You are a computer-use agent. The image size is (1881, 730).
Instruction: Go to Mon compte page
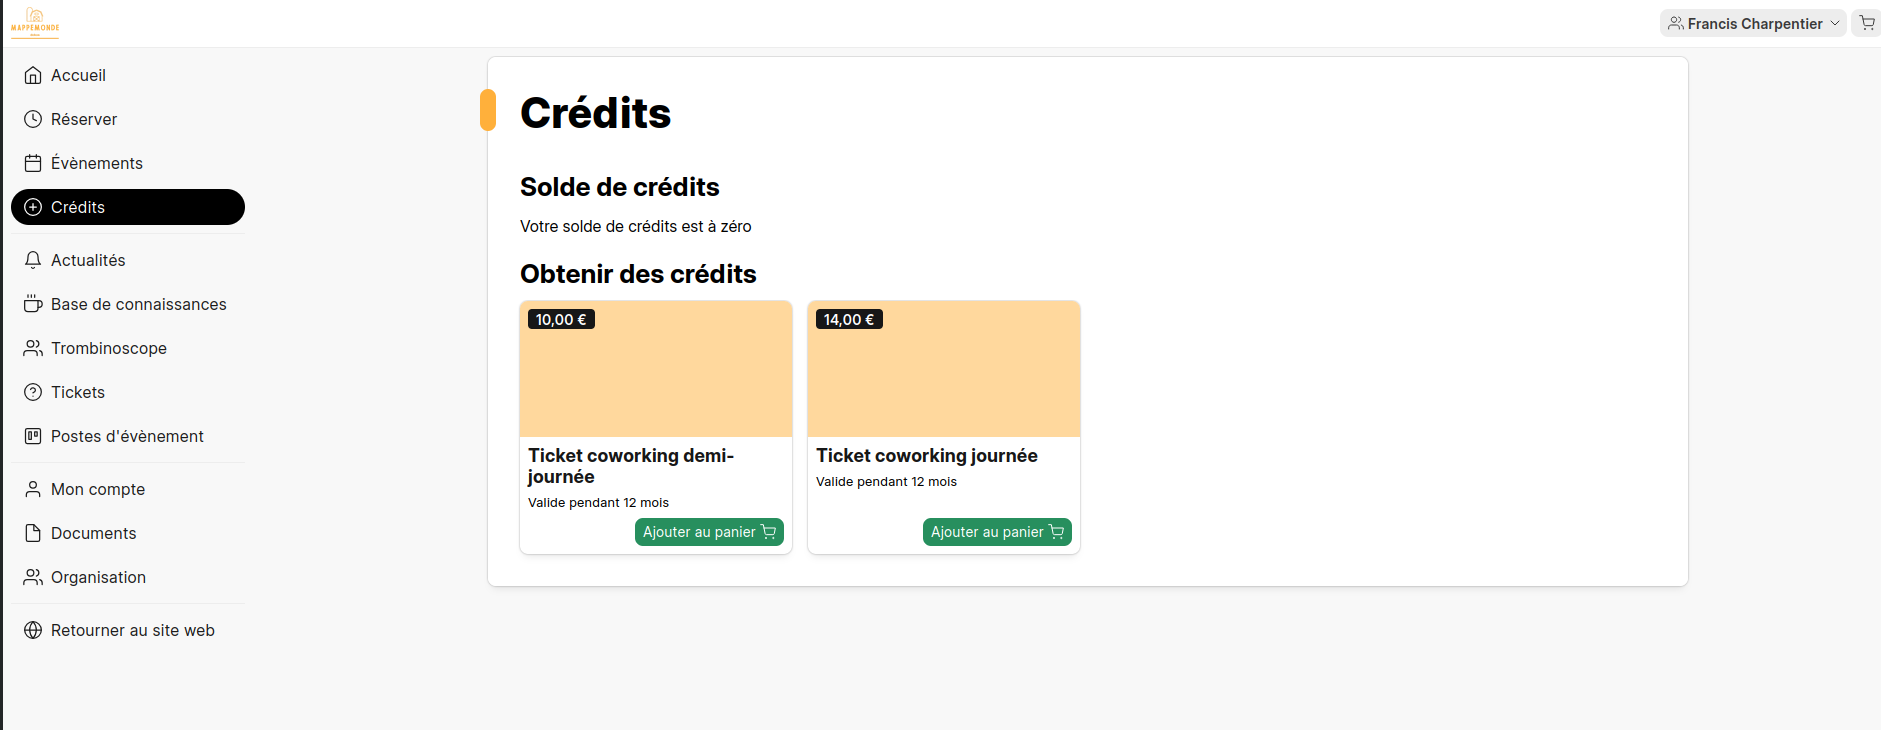tap(97, 489)
